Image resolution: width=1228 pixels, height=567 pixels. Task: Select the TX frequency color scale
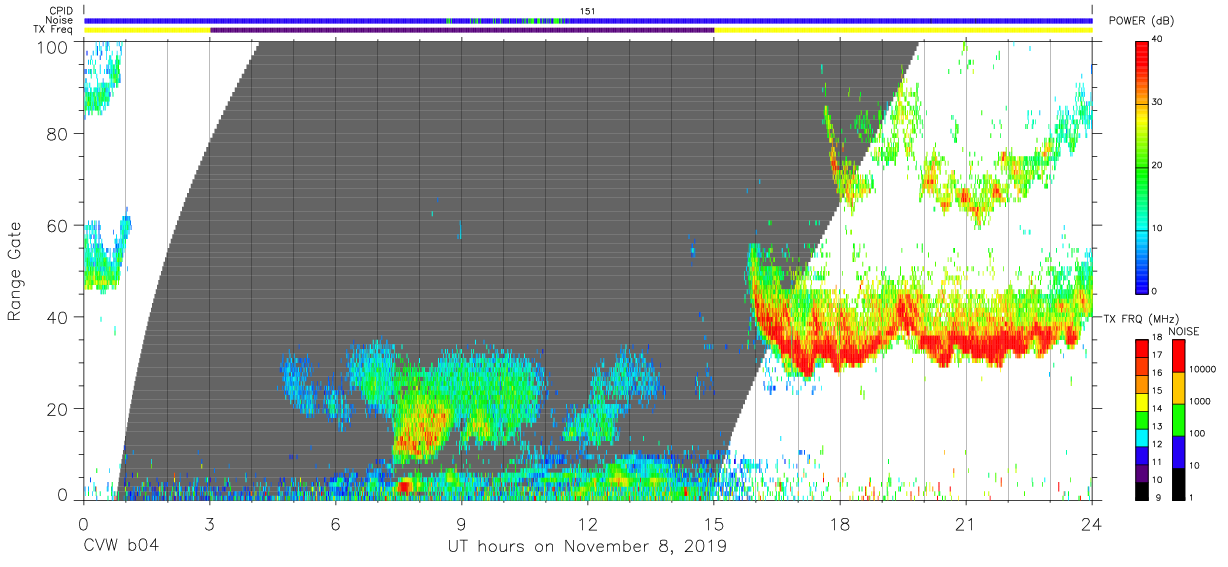(1143, 420)
